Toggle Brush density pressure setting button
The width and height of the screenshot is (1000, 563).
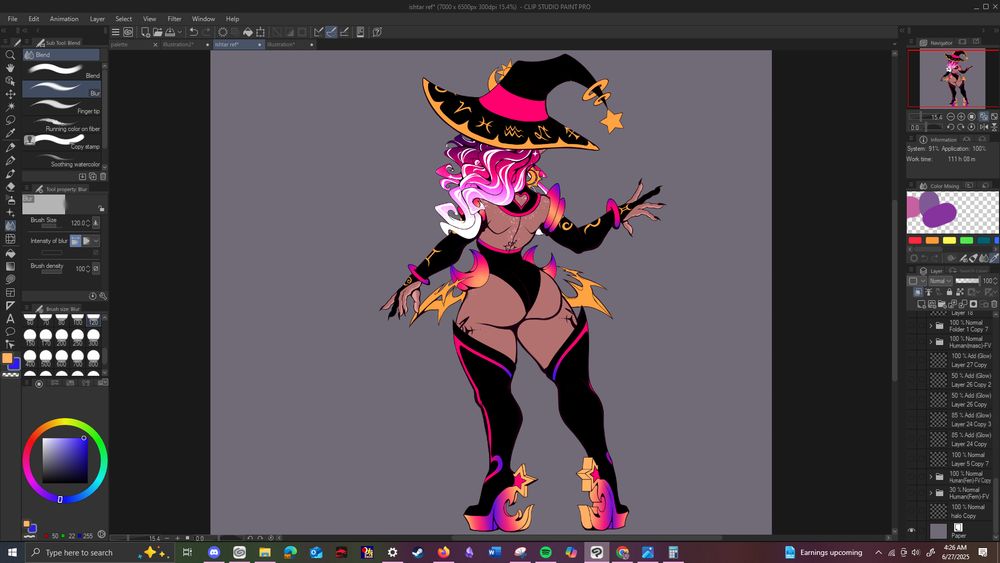96,268
